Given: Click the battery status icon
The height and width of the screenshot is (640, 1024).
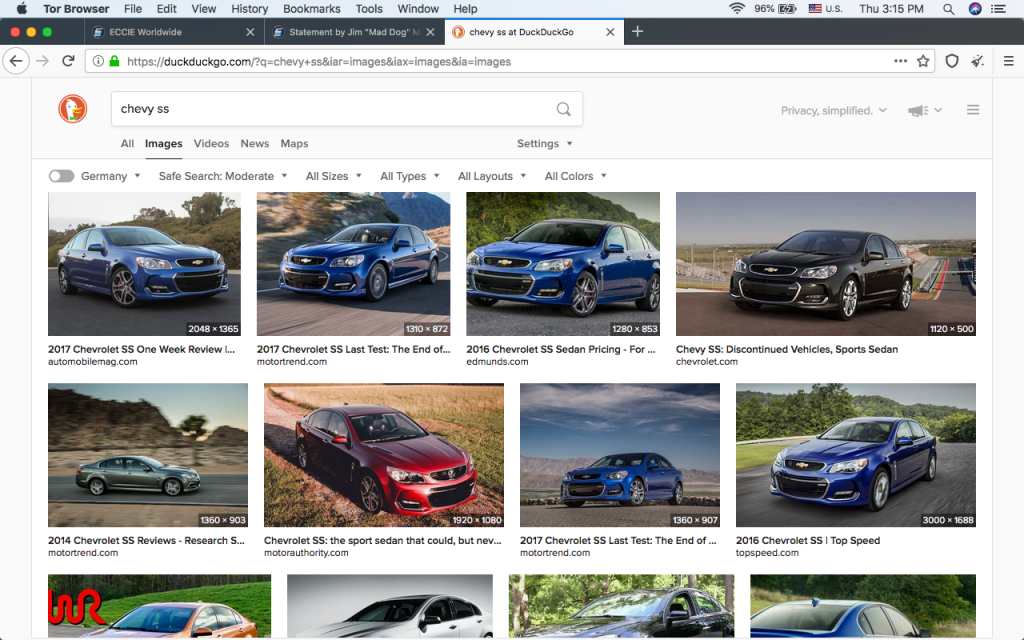Looking at the screenshot, I should pyautogui.click(x=787, y=8).
